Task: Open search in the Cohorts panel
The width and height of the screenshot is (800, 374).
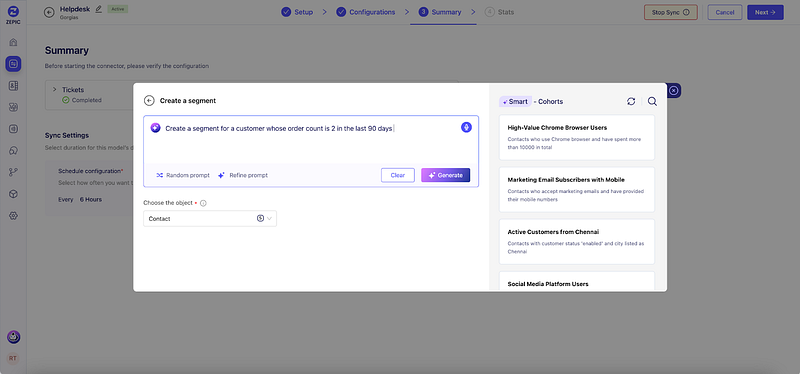Action: [x=652, y=102]
